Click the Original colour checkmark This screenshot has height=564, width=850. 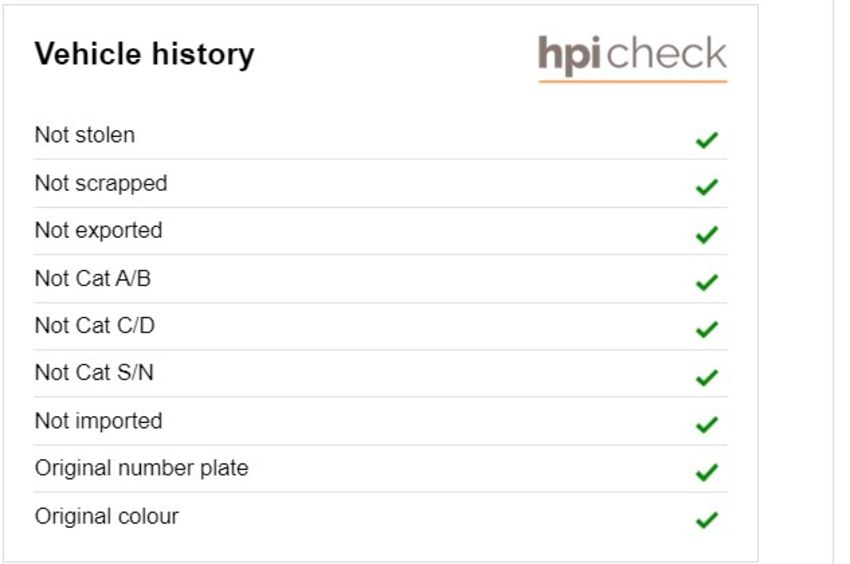[707, 520]
